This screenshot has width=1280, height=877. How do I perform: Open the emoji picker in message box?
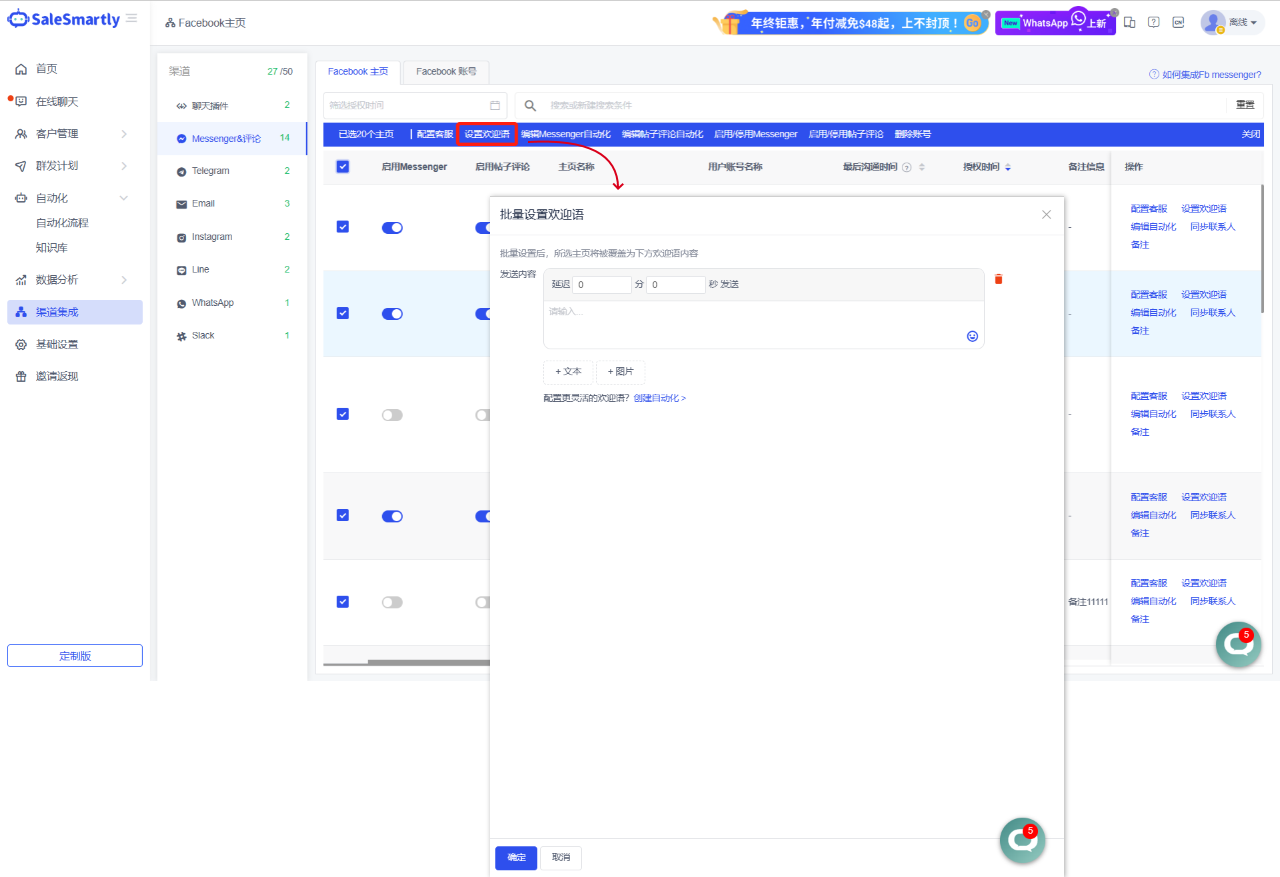pos(972,336)
